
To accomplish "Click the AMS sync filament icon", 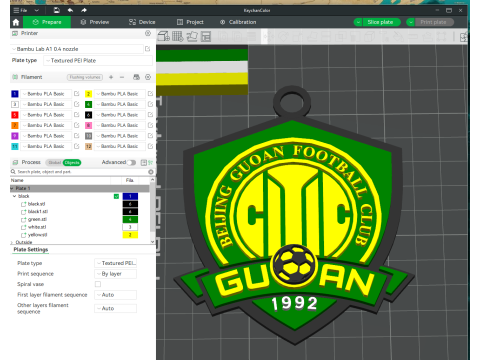I will 136,77.
